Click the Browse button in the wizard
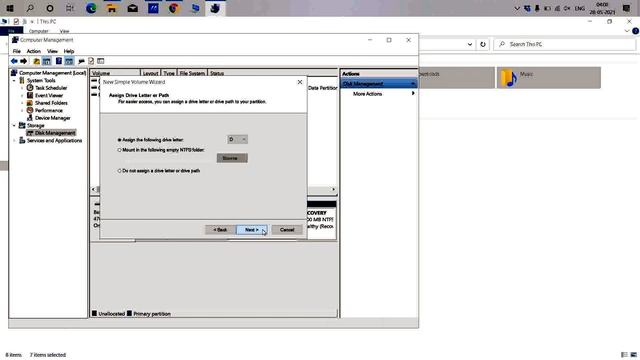The image size is (640, 360). click(x=232, y=158)
